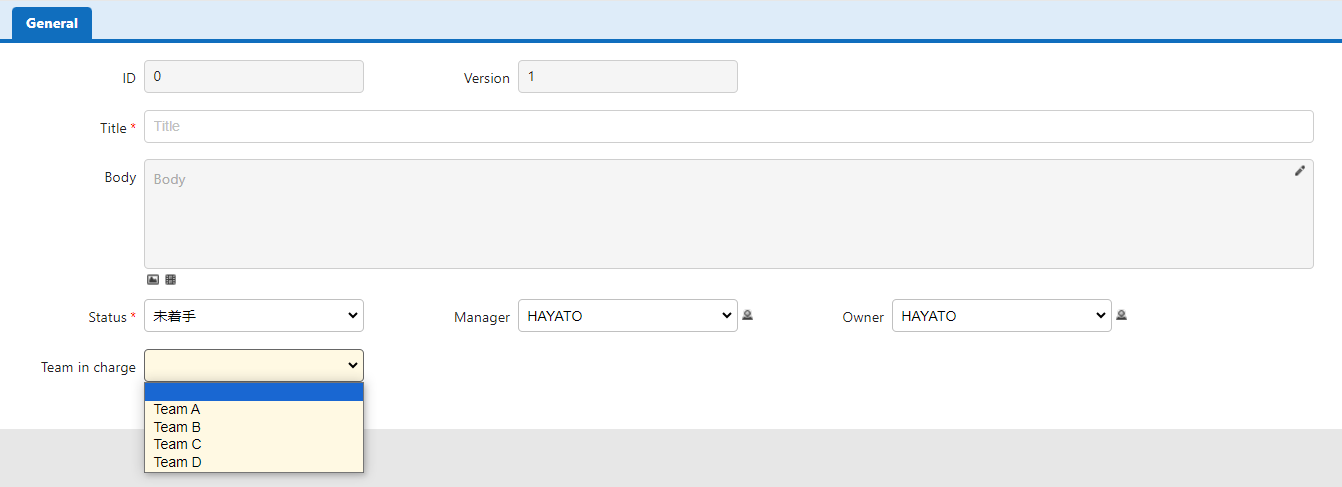Click the Version field label
The height and width of the screenshot is (487, 1342).
coord(487,78)
